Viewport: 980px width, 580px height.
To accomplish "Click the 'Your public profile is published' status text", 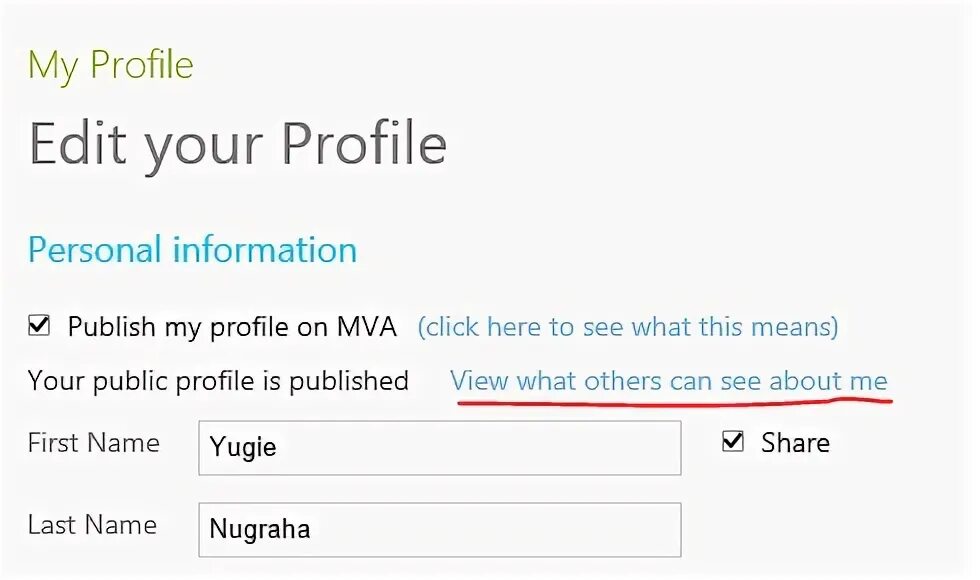I will pos(218,381).
